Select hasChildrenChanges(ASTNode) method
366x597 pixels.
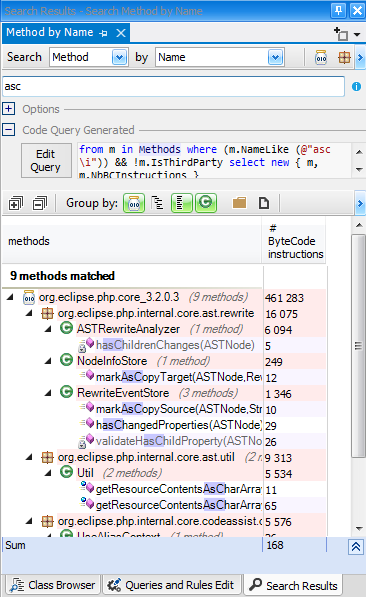(x=175, y=345)
